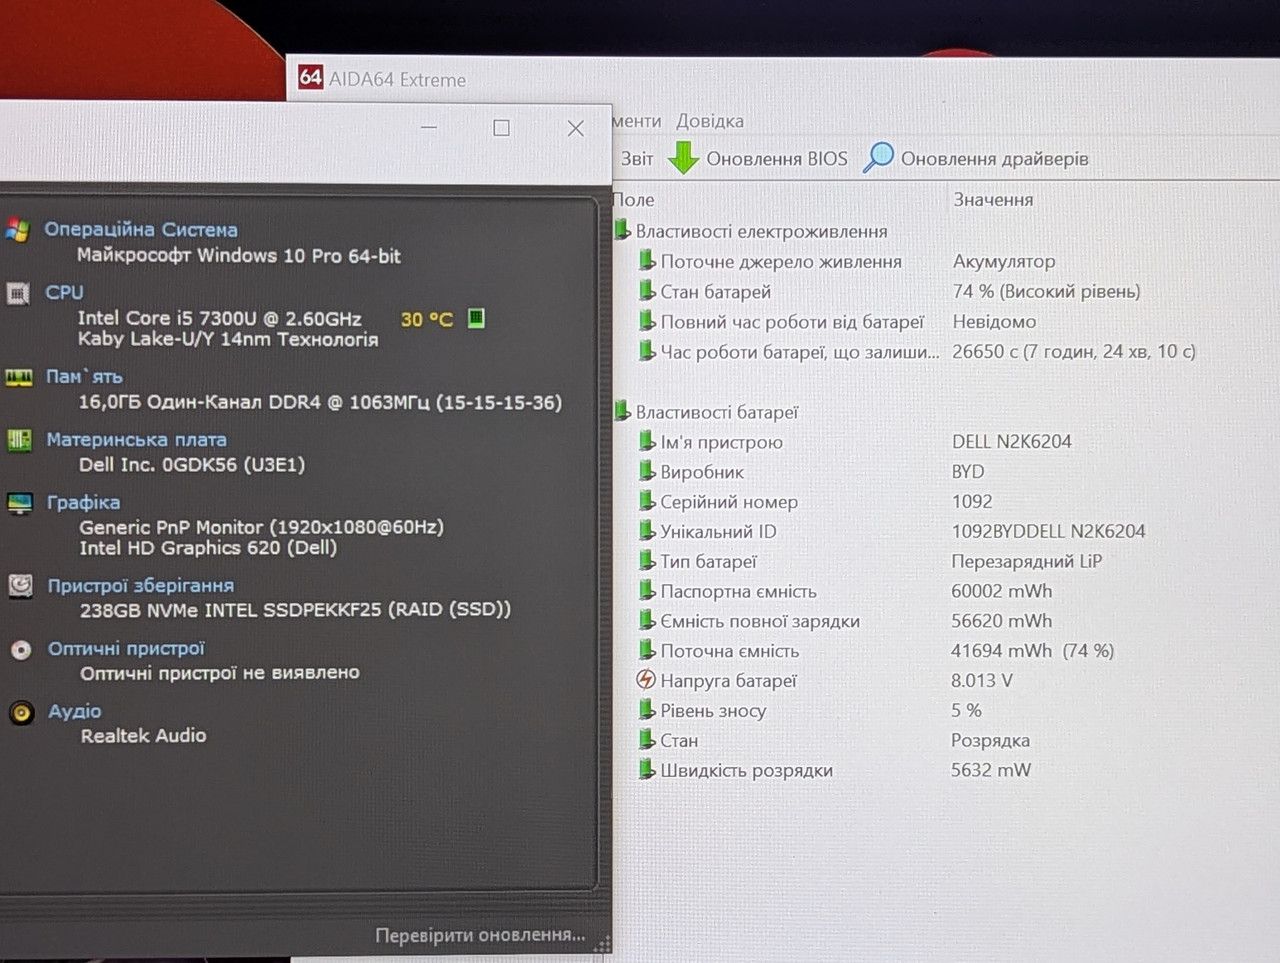The width and height of the screenshot is (1280, 963).
Task: Click the drive icon beside Пристрої зберігання
Action: (x=20, y=586)
